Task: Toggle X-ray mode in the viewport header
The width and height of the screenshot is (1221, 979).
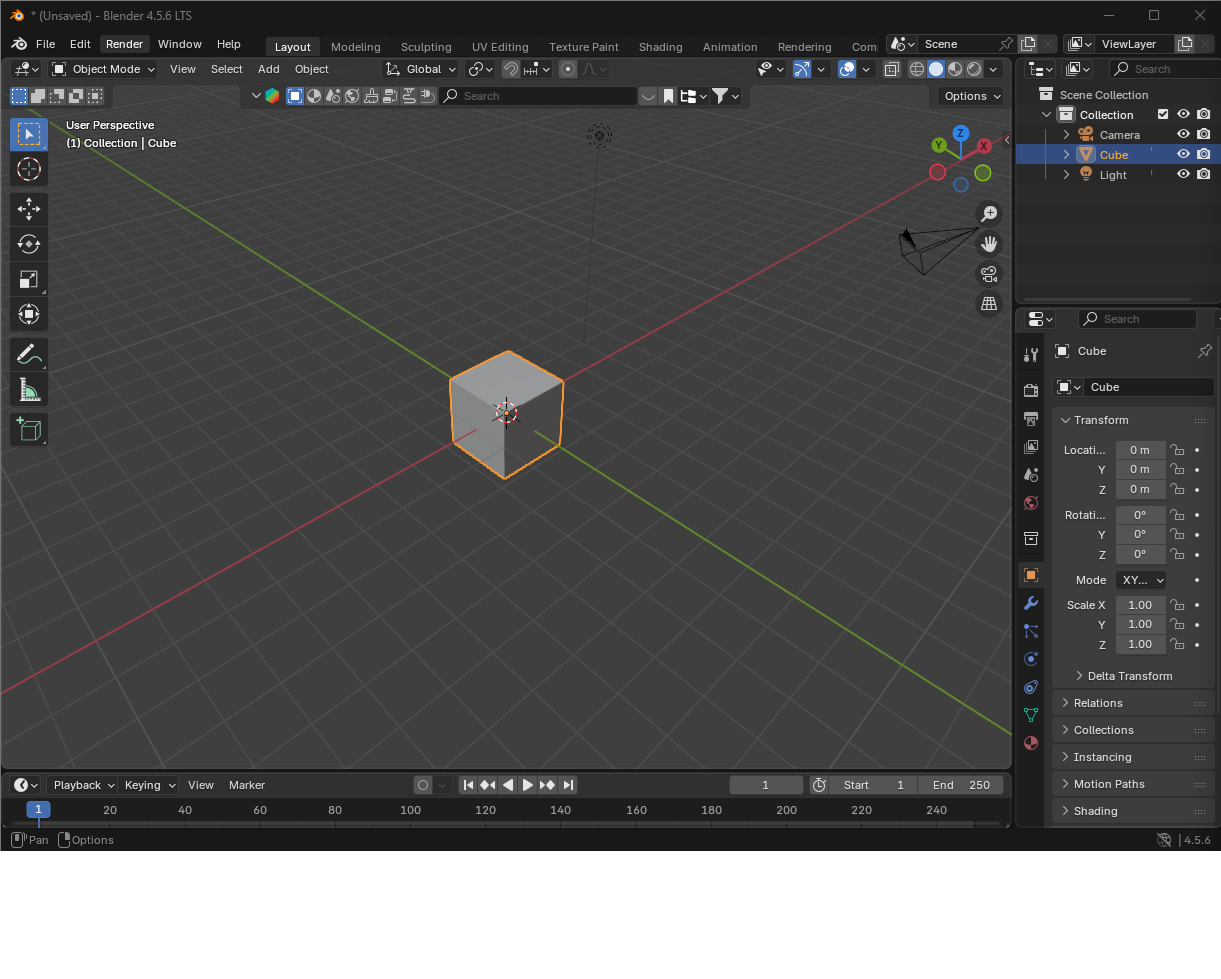Action: (892, 69)
